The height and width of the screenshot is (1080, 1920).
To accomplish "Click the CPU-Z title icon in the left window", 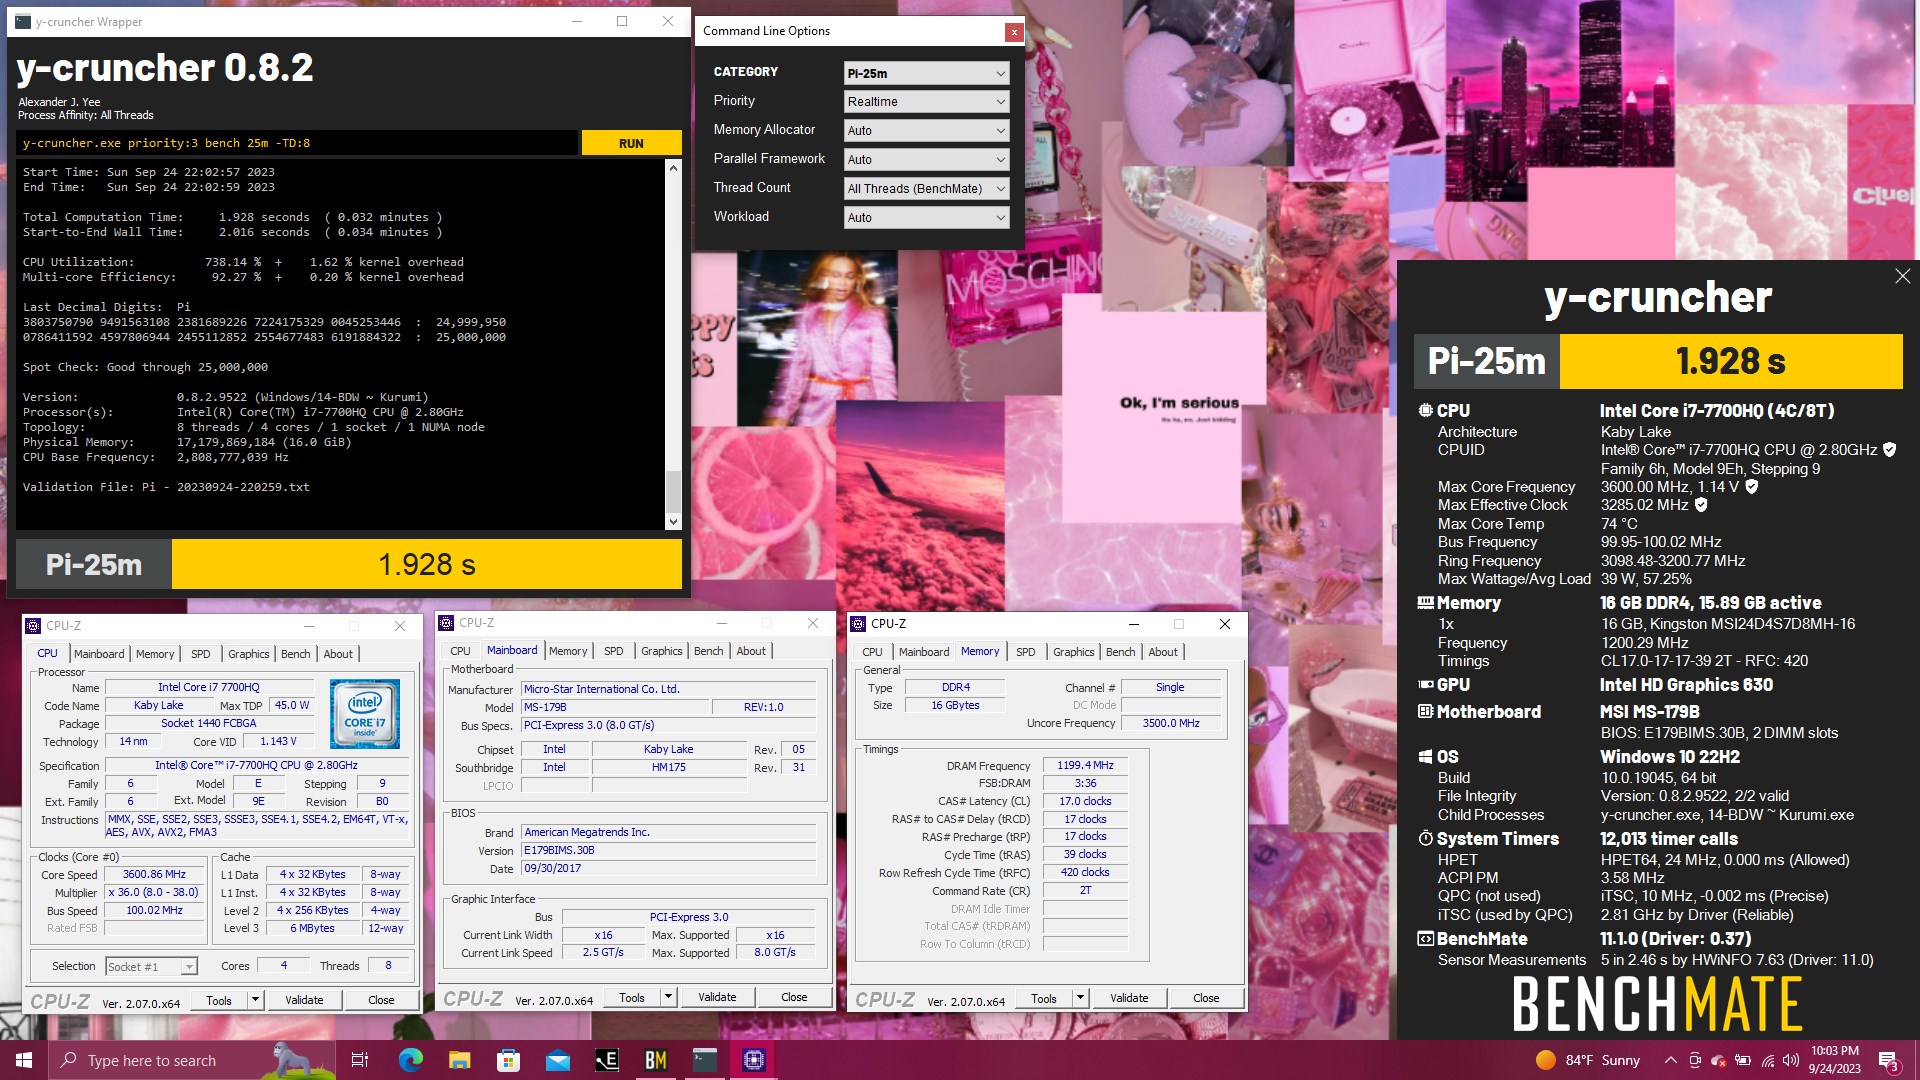I will coord(33,626).
